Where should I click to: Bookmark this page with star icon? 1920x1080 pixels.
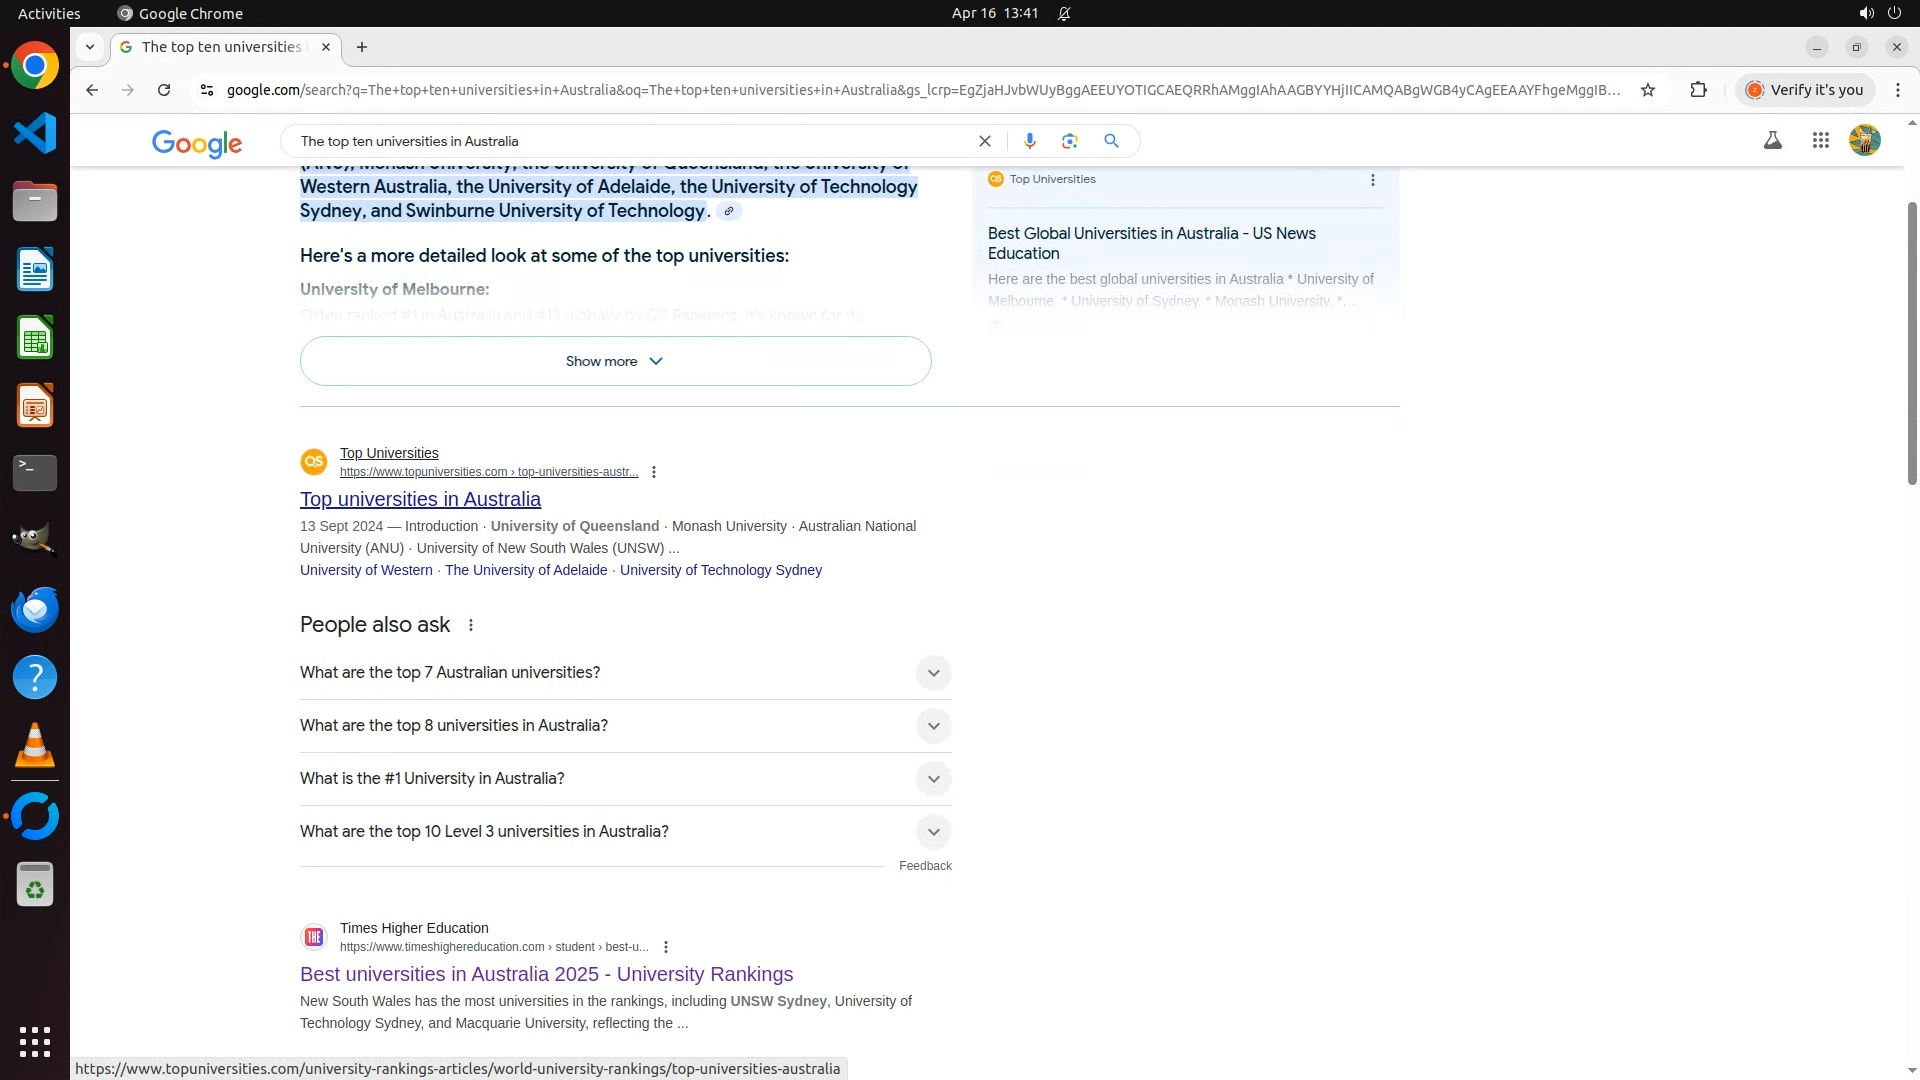coord(1648,90)
